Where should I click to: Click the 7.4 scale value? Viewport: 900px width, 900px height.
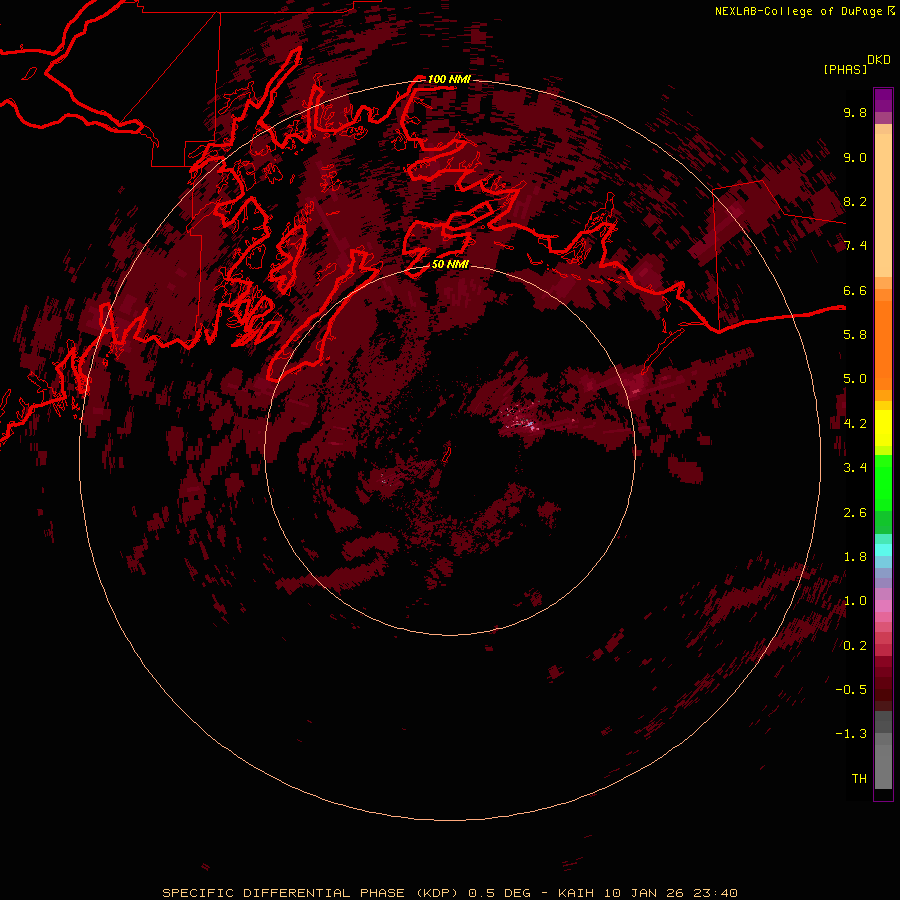855,246
